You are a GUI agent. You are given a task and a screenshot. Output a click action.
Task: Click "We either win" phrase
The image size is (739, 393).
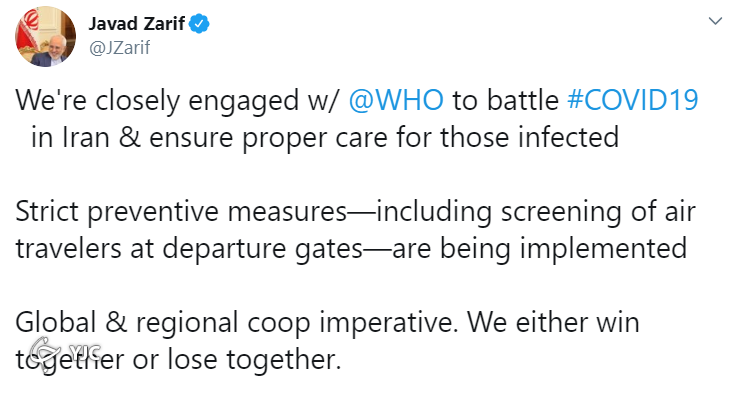pyautogui.click(x=553, y=323)
